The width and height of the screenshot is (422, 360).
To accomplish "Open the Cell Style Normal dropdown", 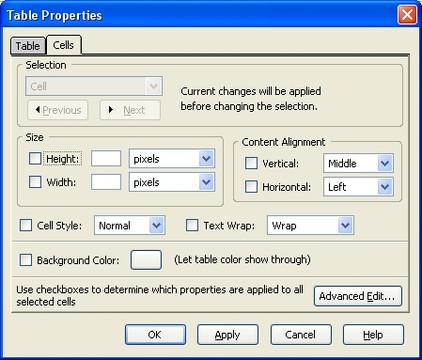I will (x=130, y=225).
